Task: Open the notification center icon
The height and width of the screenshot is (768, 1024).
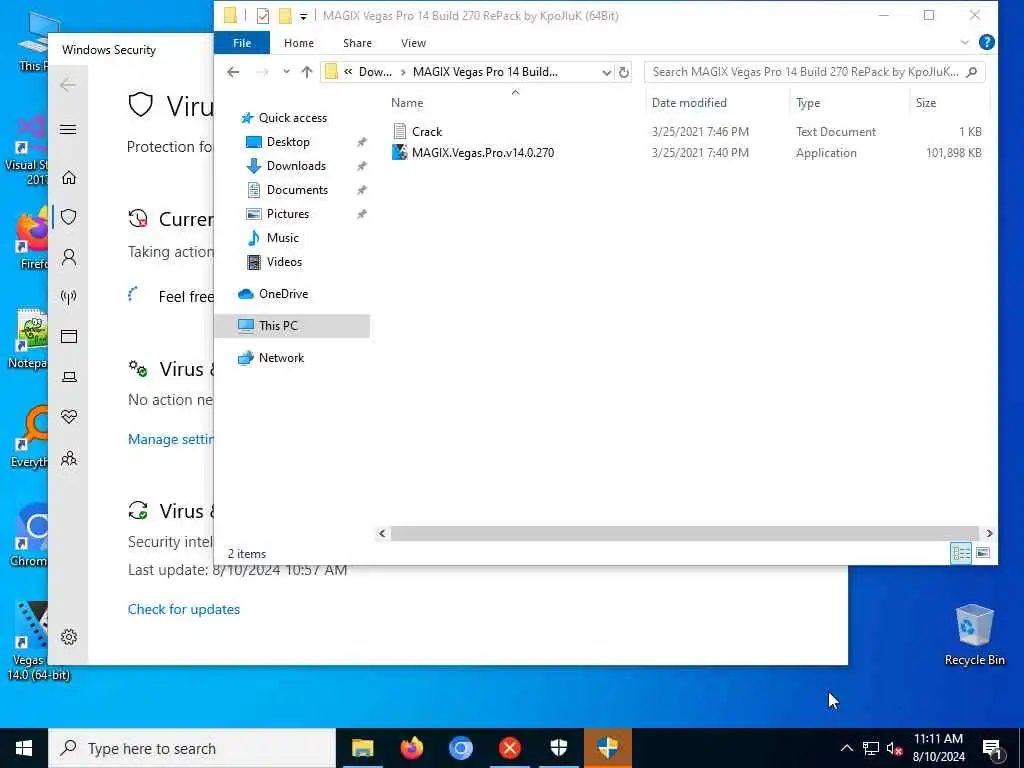Action: [992, 748]
